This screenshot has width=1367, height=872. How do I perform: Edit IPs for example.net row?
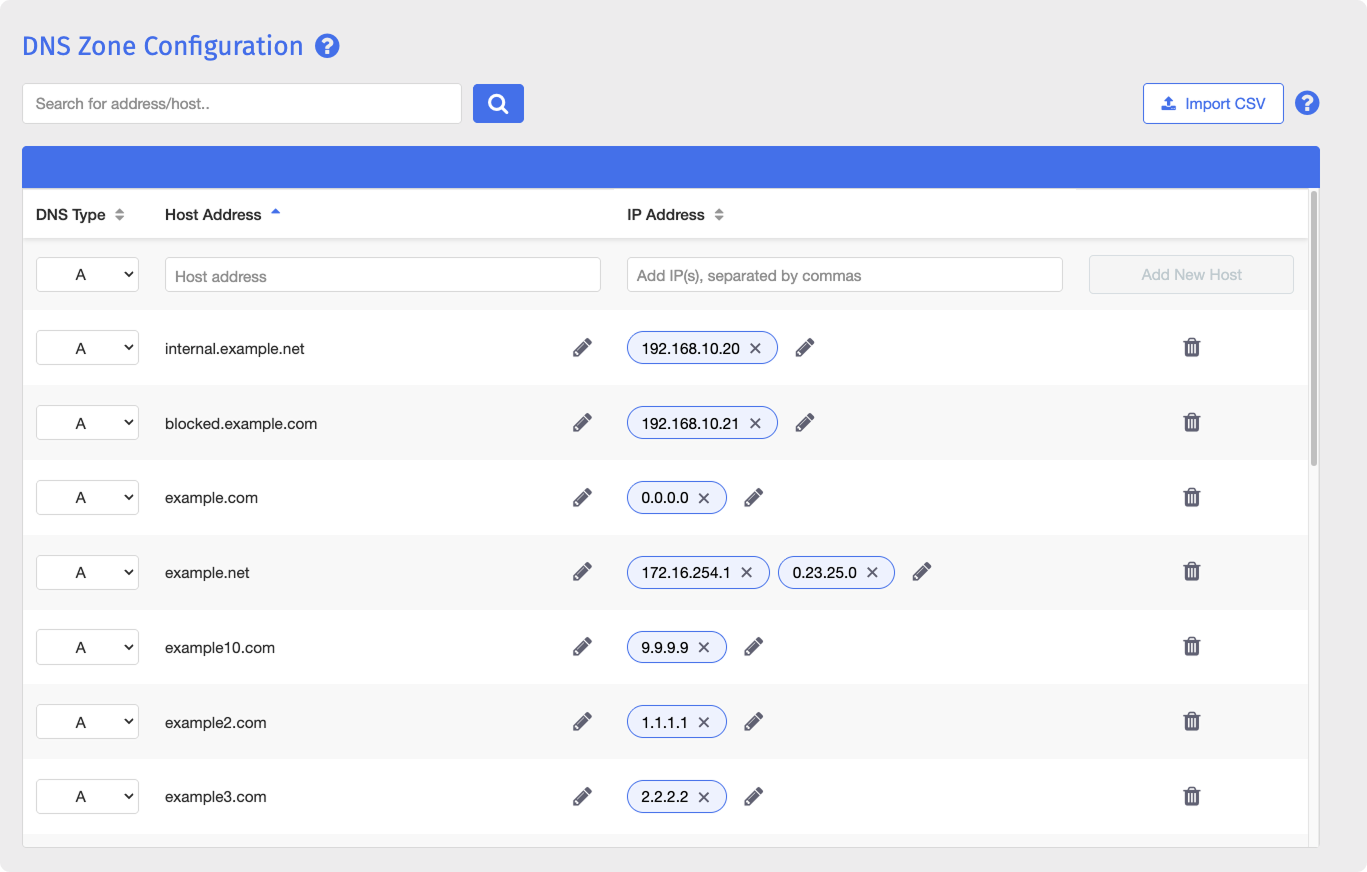[x=922, y=572]
